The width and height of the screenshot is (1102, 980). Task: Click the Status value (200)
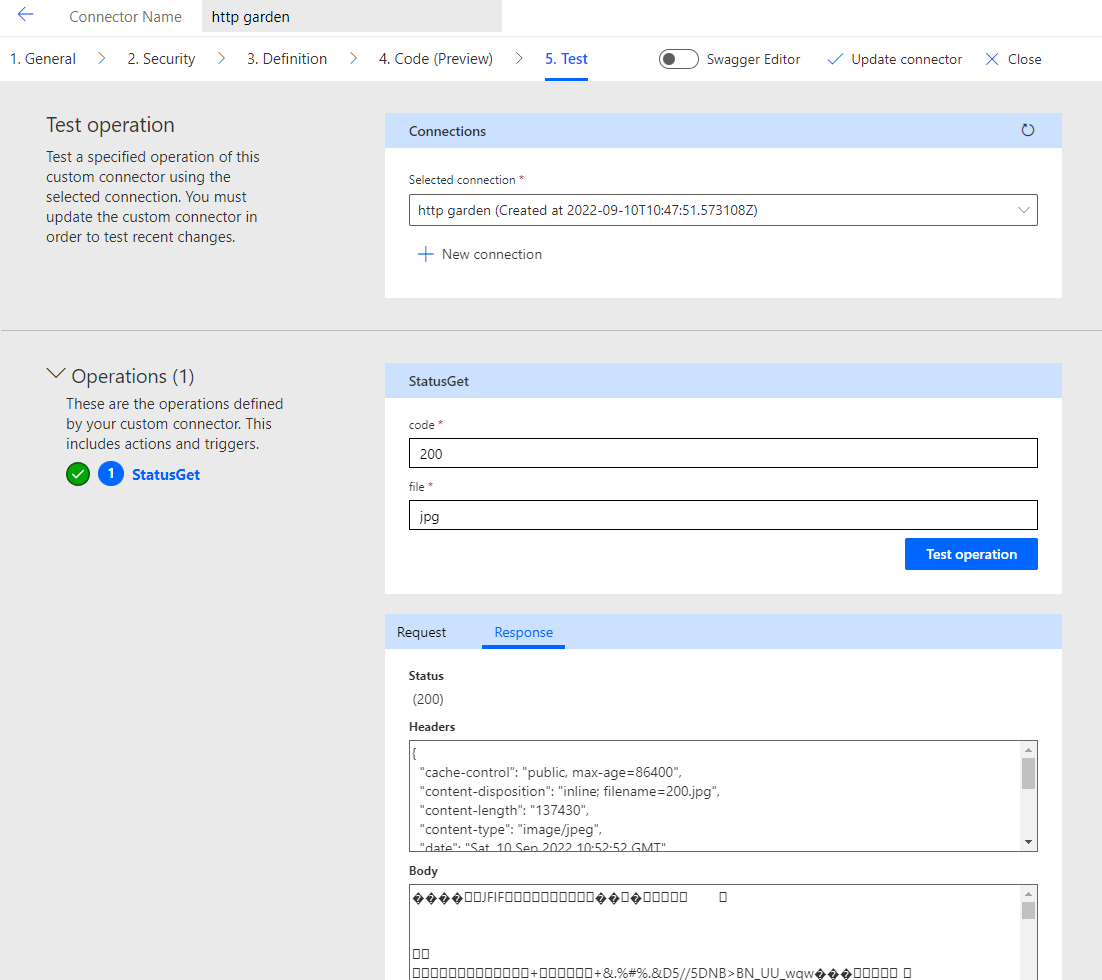(428, 699)
